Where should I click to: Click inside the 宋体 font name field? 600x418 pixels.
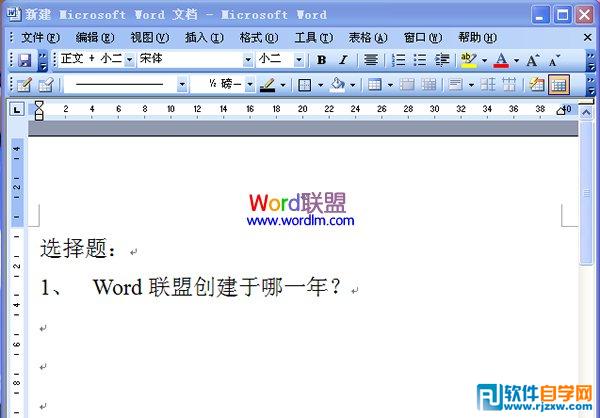tap(190, 60)
